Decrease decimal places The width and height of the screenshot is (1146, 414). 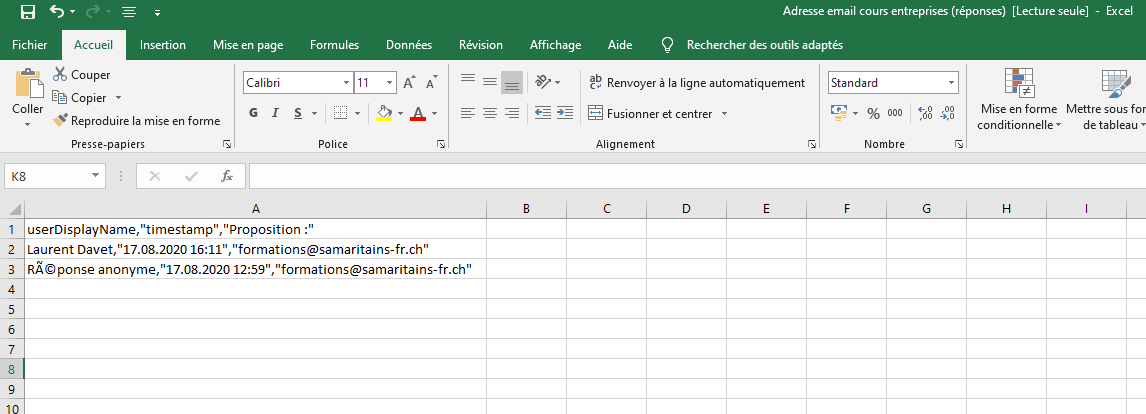point(948,113)
